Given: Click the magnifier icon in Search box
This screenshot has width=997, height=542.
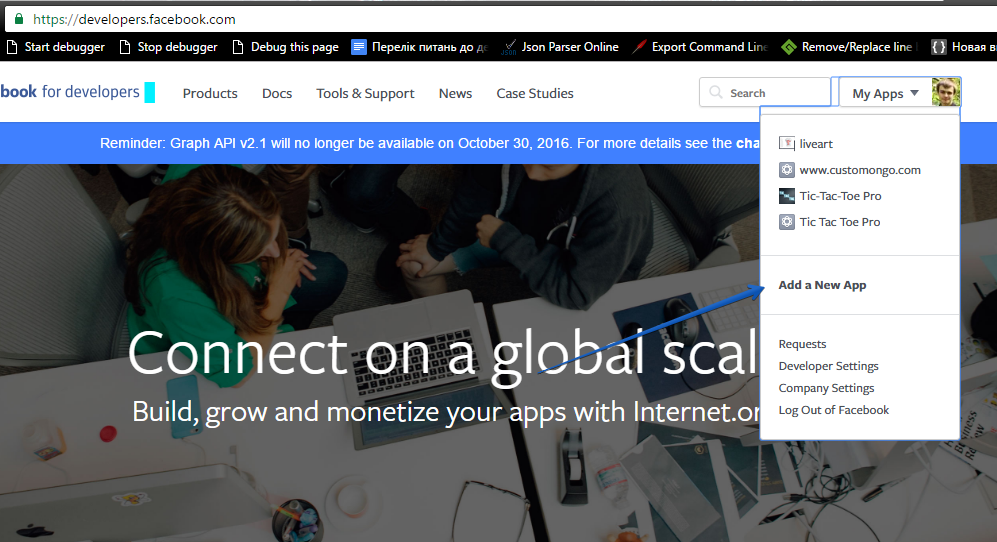Looking at the screenshot, I should [x=716, y=92].
